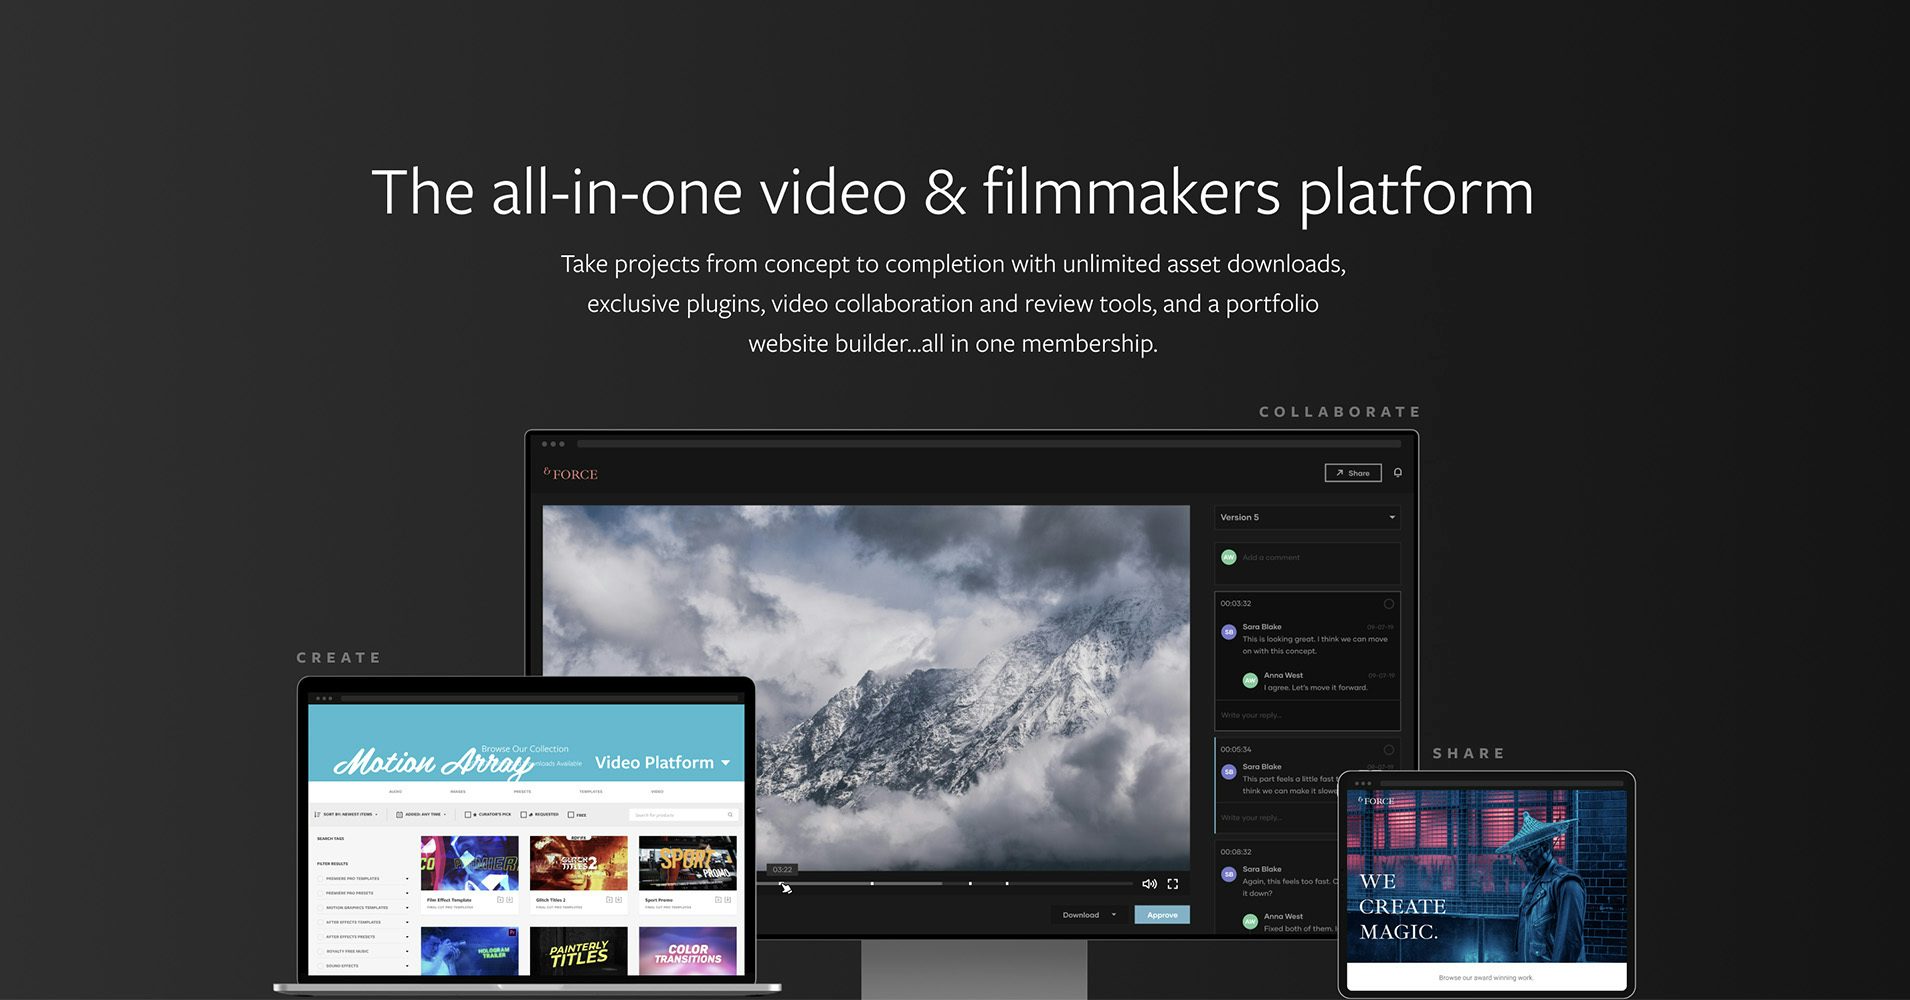Click the Force logo in the review app

tap(571, 474)
